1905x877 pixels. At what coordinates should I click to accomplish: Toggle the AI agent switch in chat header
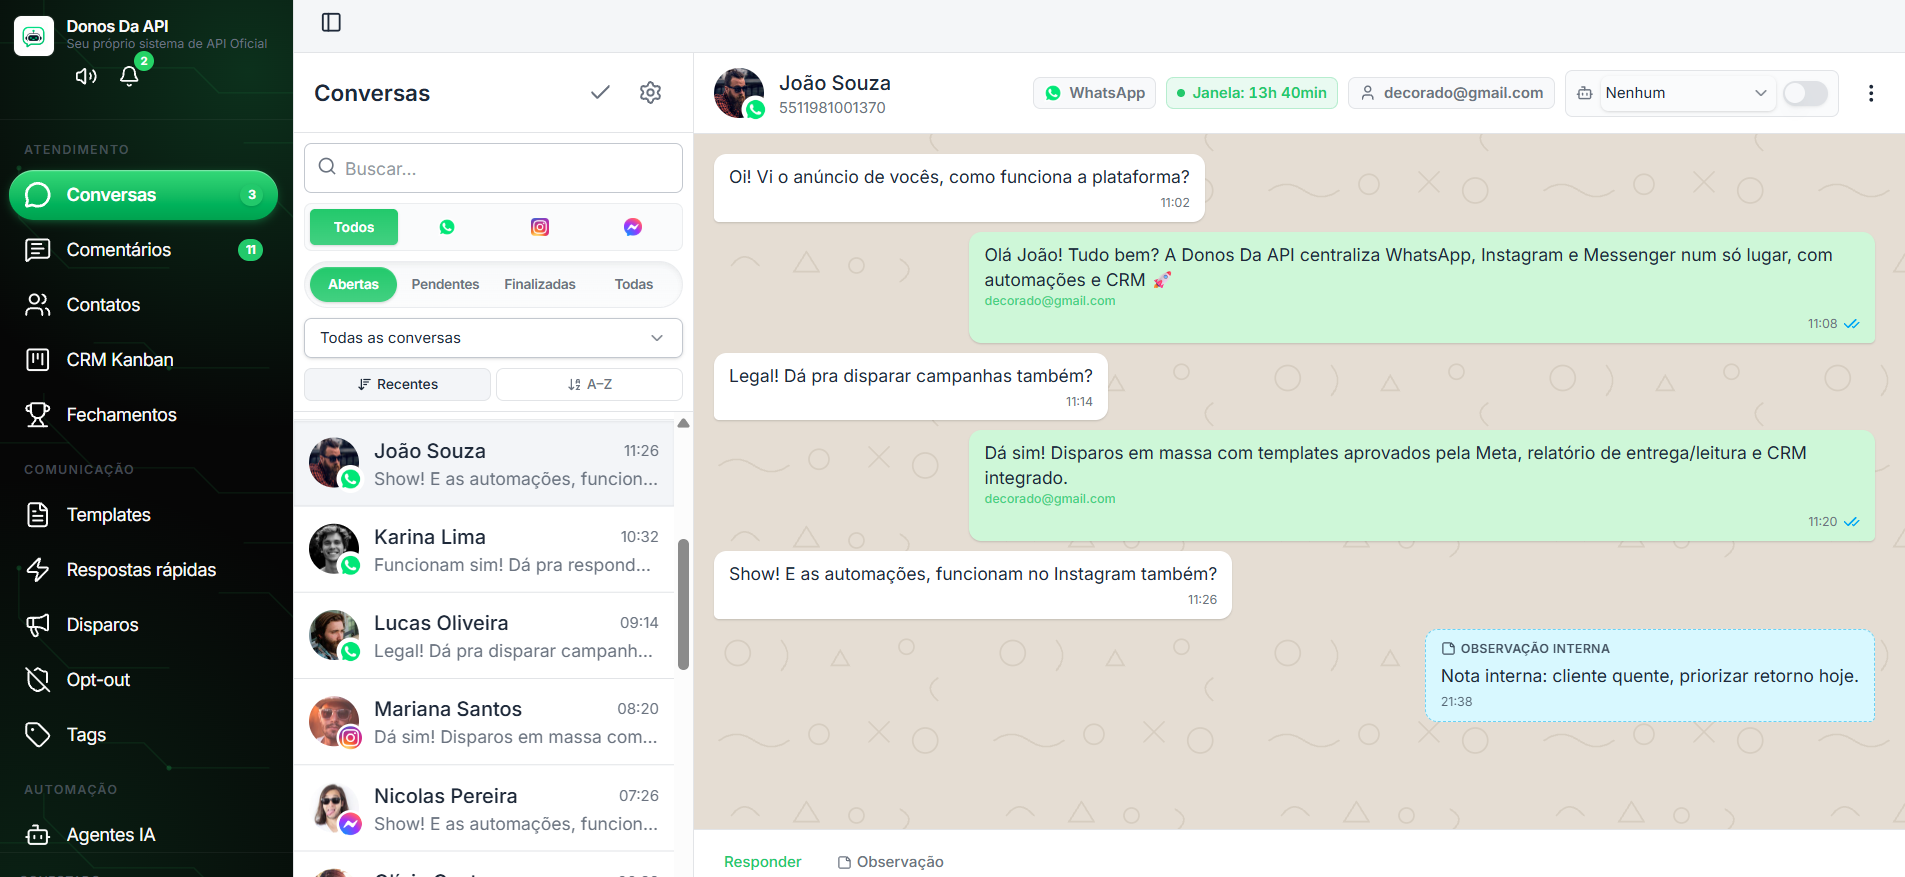[x=1805, y=93]
